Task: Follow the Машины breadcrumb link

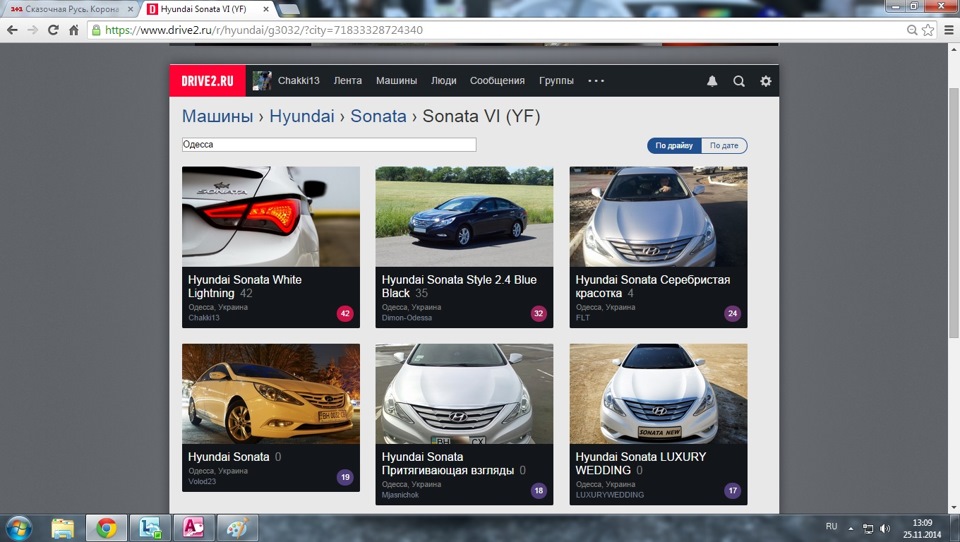Action: (x=217, y=116)
